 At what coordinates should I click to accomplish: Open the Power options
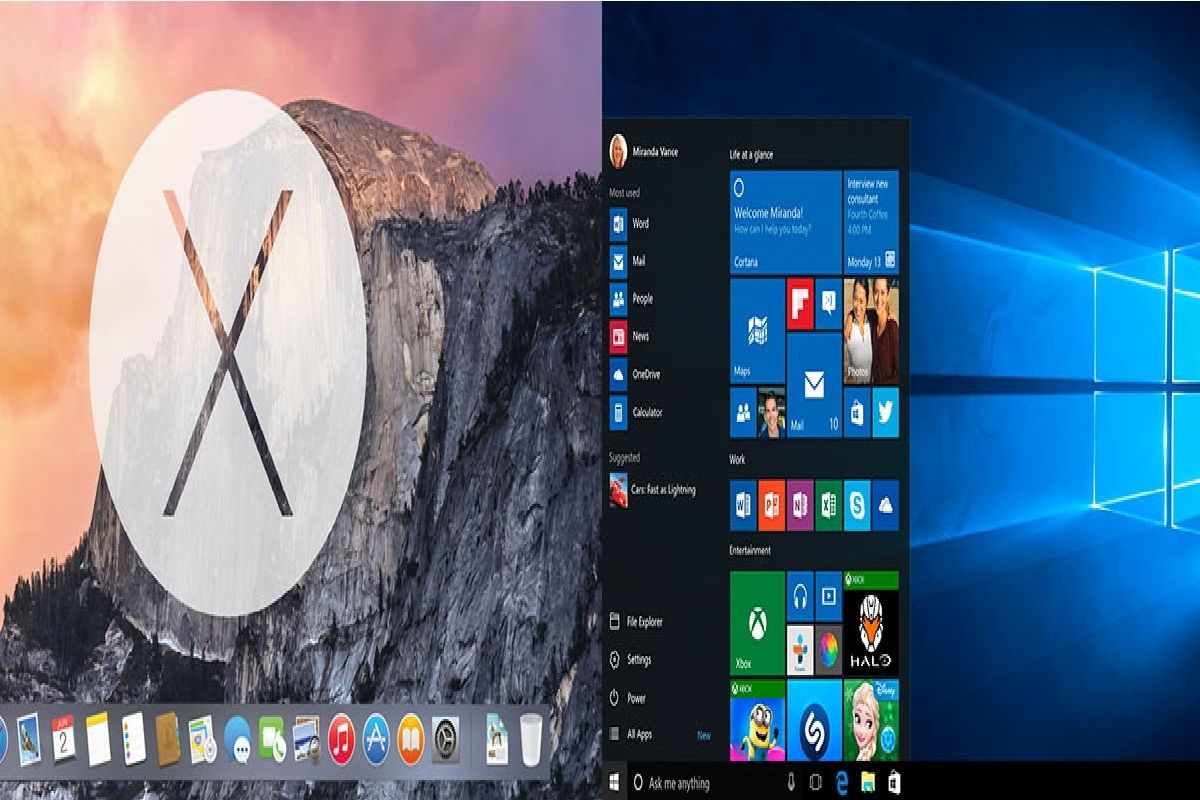click(x=635, y=698)
